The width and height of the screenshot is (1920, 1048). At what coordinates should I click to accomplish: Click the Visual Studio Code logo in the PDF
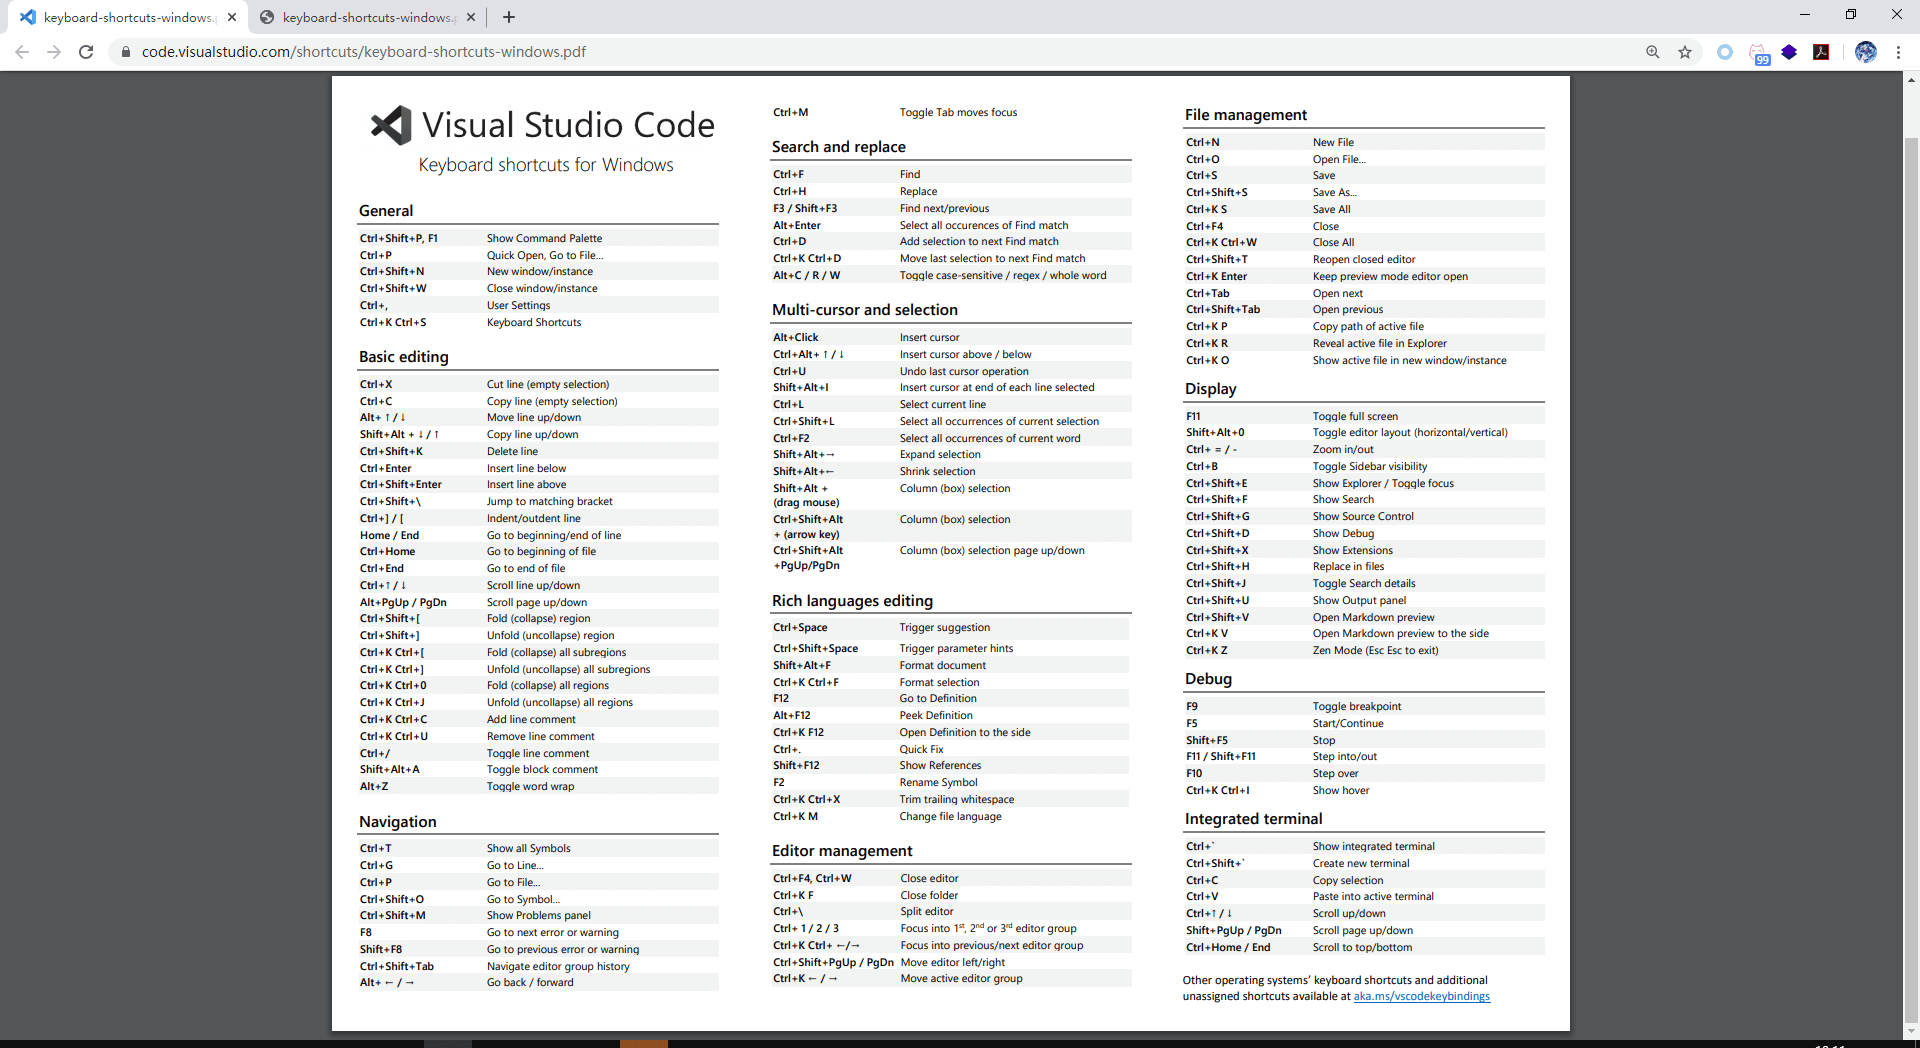[391, 126]
